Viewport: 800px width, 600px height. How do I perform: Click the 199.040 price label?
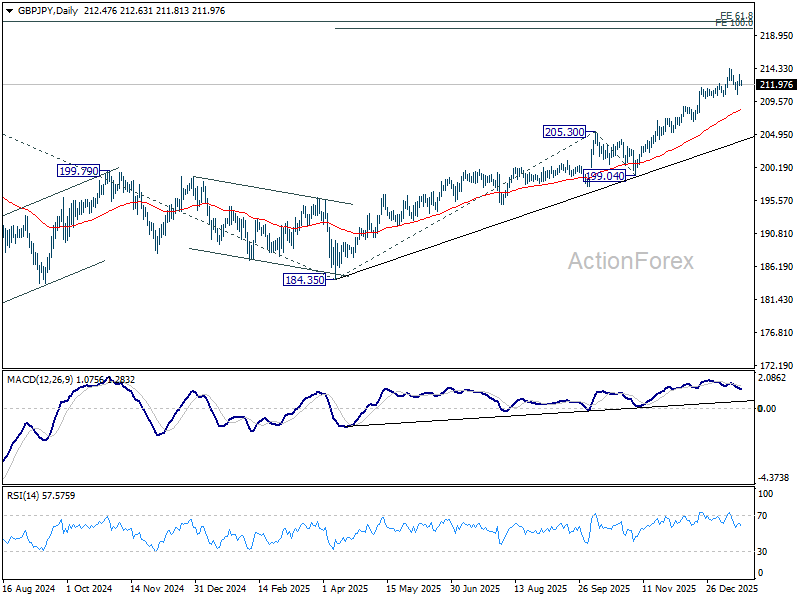605,176
